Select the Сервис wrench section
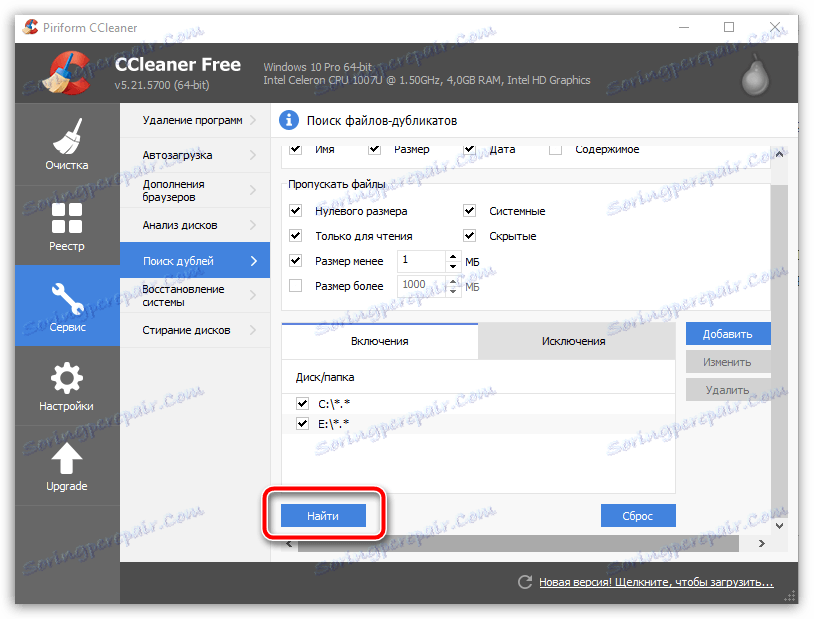 (67, 305)
